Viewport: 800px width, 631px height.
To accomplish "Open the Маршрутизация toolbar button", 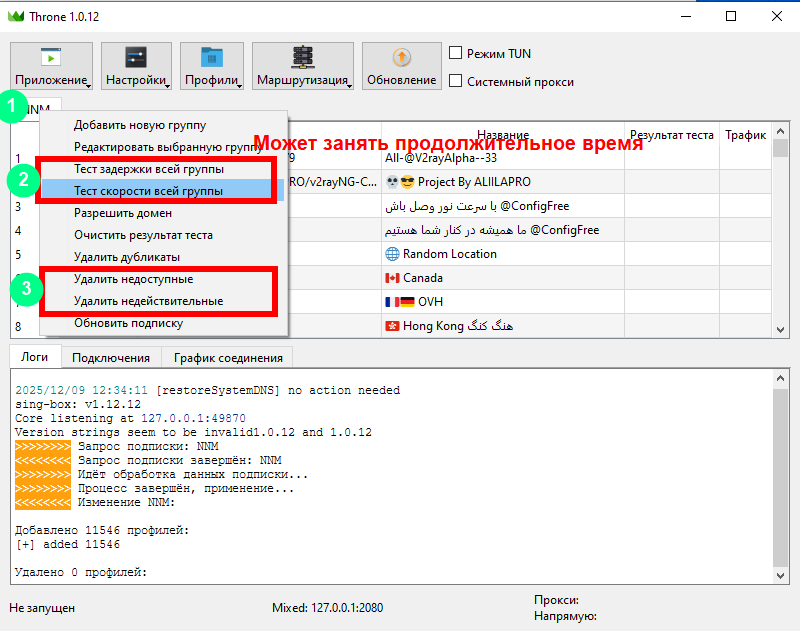I will click(x=302, y=67).
